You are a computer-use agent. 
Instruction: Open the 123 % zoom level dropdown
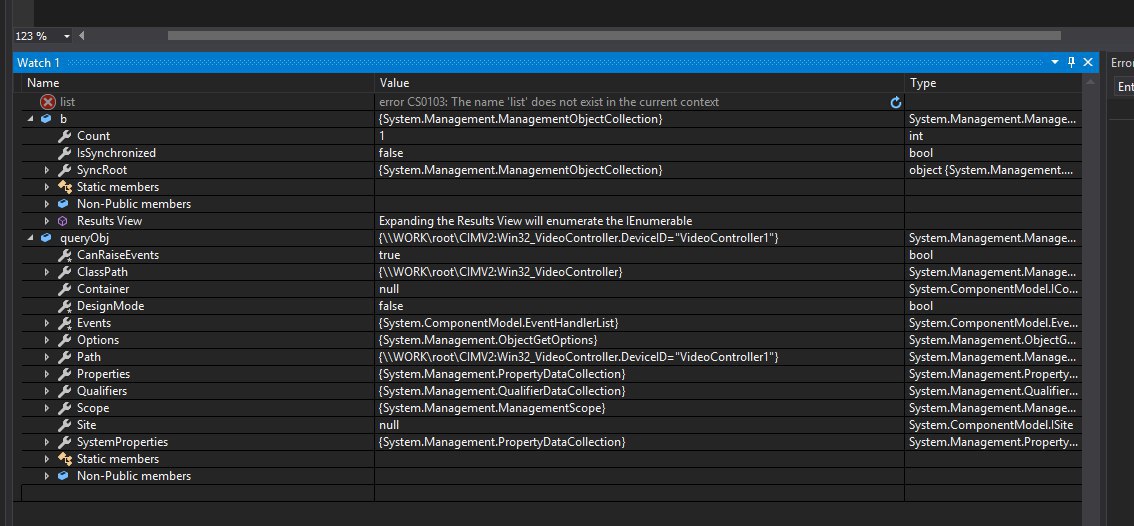point(67,36)
